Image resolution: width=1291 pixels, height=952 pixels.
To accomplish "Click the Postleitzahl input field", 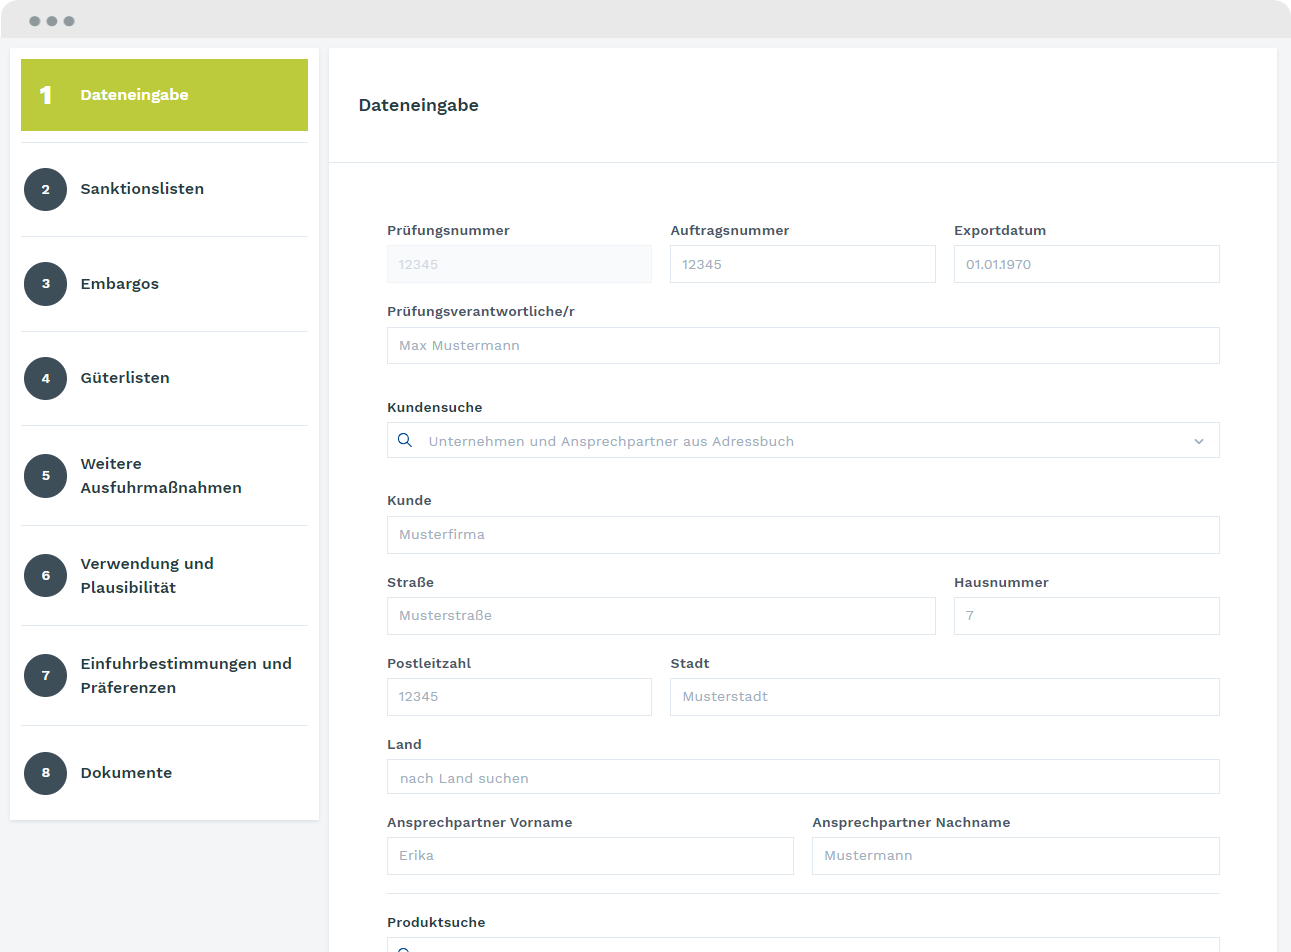I will click(519, 697).
